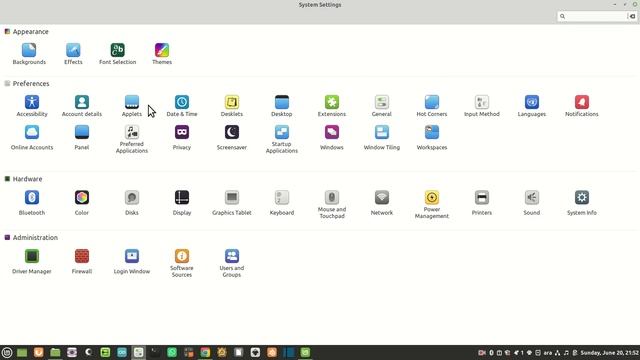Open Accessibility preferences

[32, 106]
